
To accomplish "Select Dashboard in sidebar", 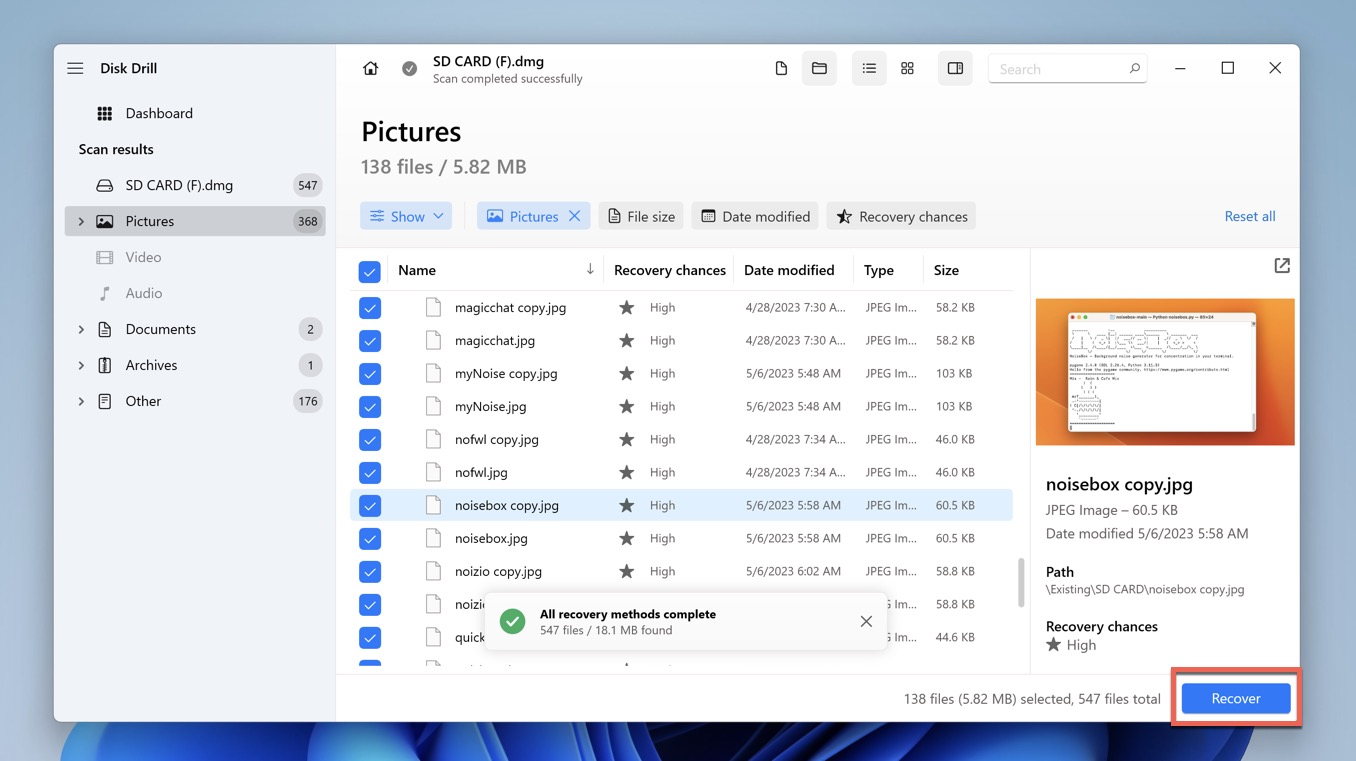I will click(195, 113).
